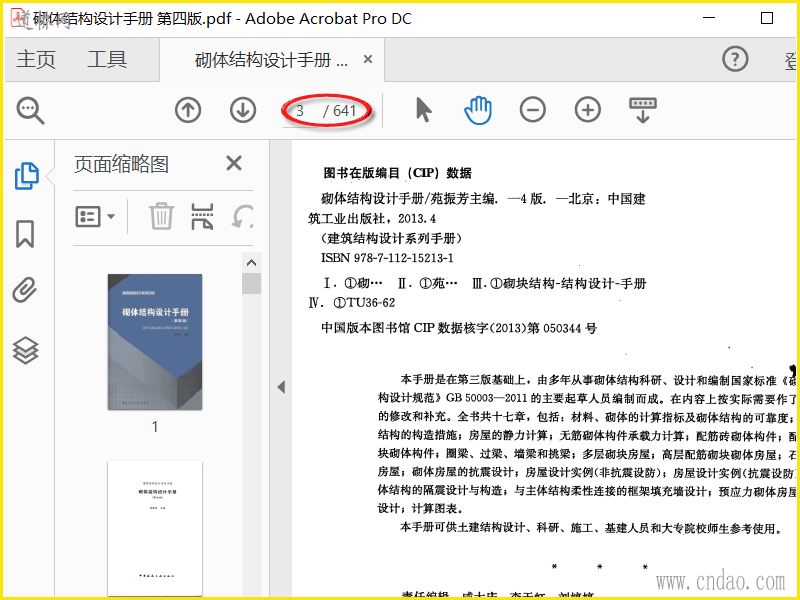Open the find text search tool
Image resolution: width=800 pixels, height=600 pixels.
pos(30,111)
